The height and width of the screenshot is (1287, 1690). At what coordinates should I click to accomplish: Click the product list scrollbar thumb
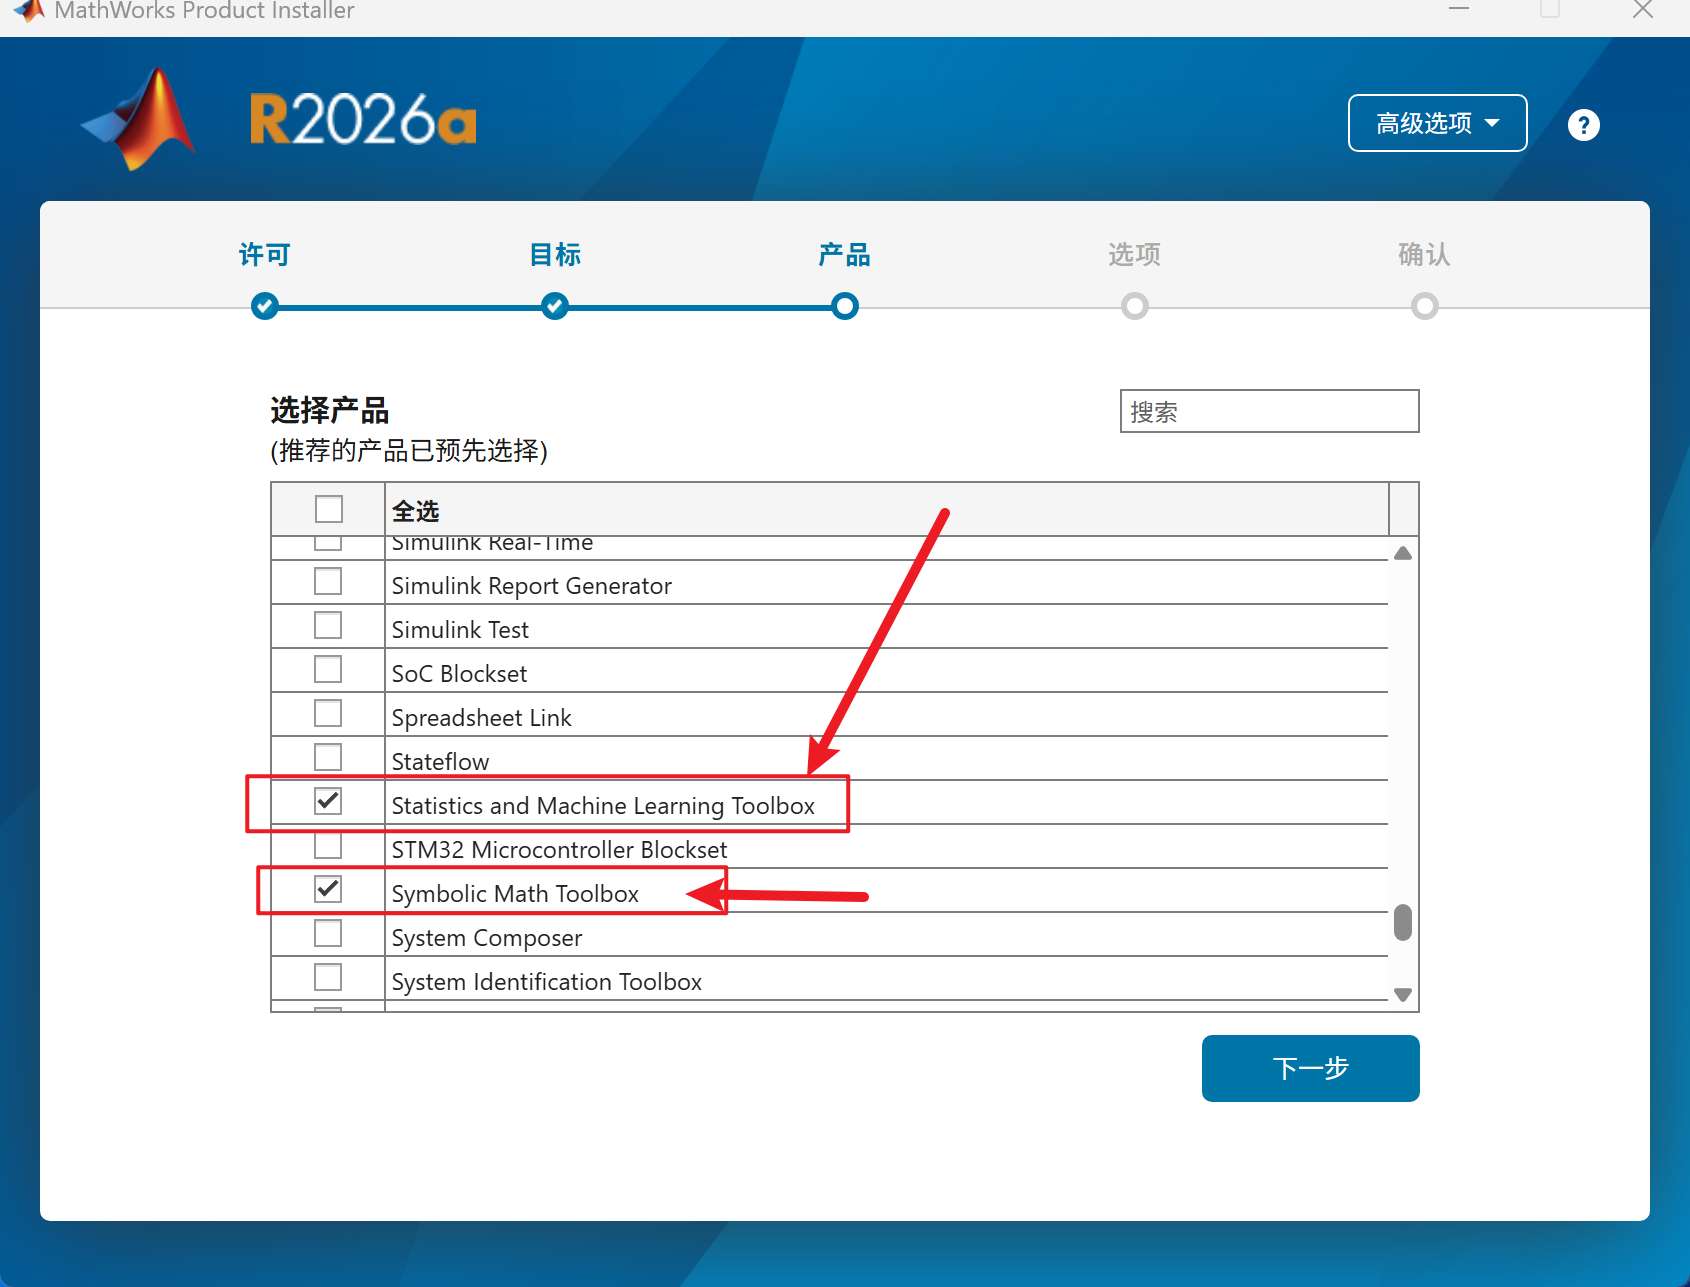1403,923
